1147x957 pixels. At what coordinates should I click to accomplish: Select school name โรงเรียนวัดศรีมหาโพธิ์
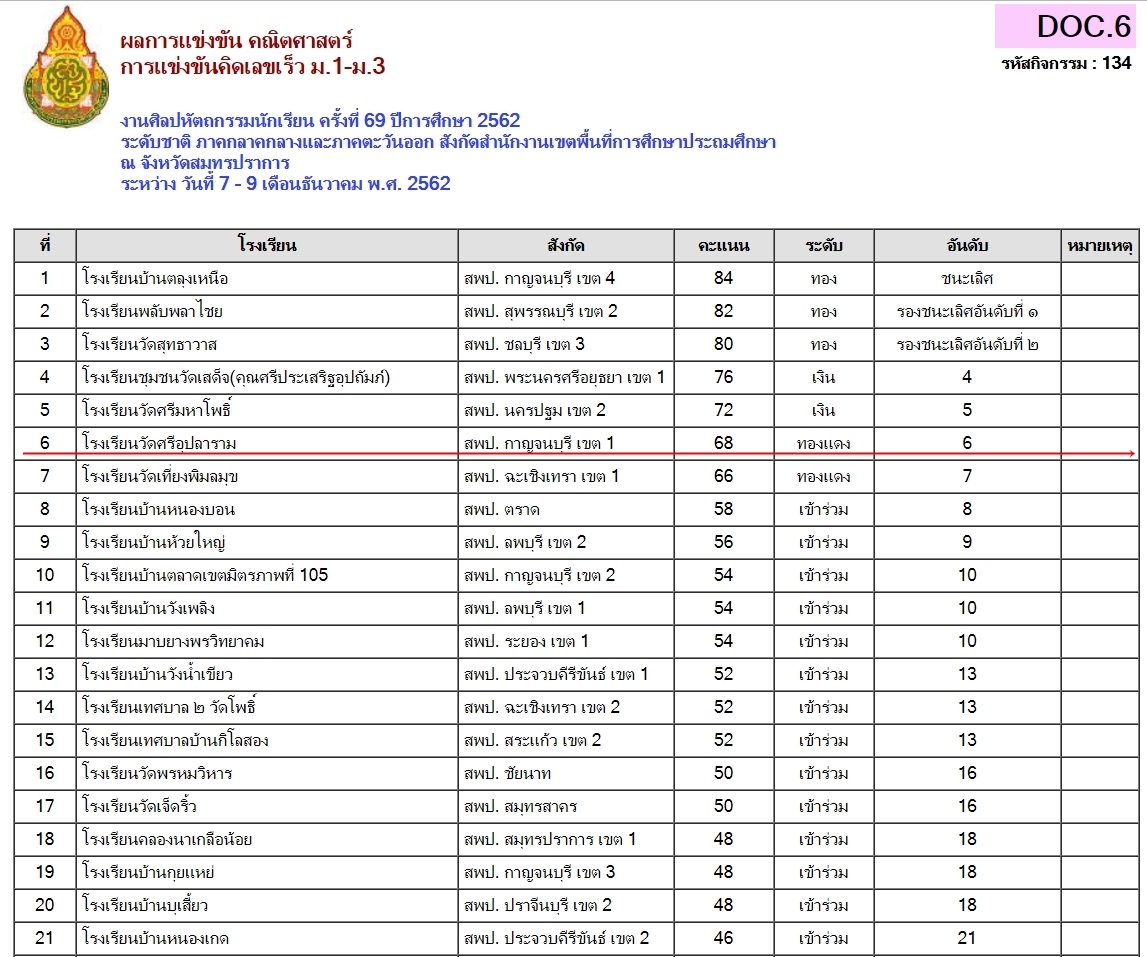point(157,410)
